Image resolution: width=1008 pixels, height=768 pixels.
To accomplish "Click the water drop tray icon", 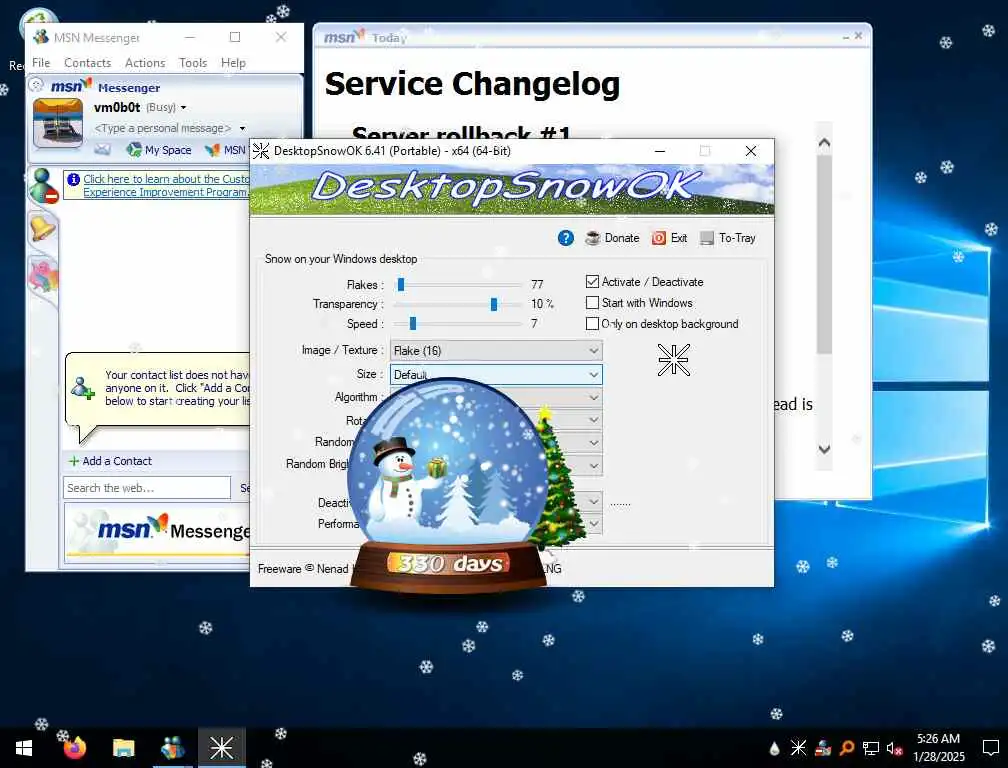I will tap(774, 748).
